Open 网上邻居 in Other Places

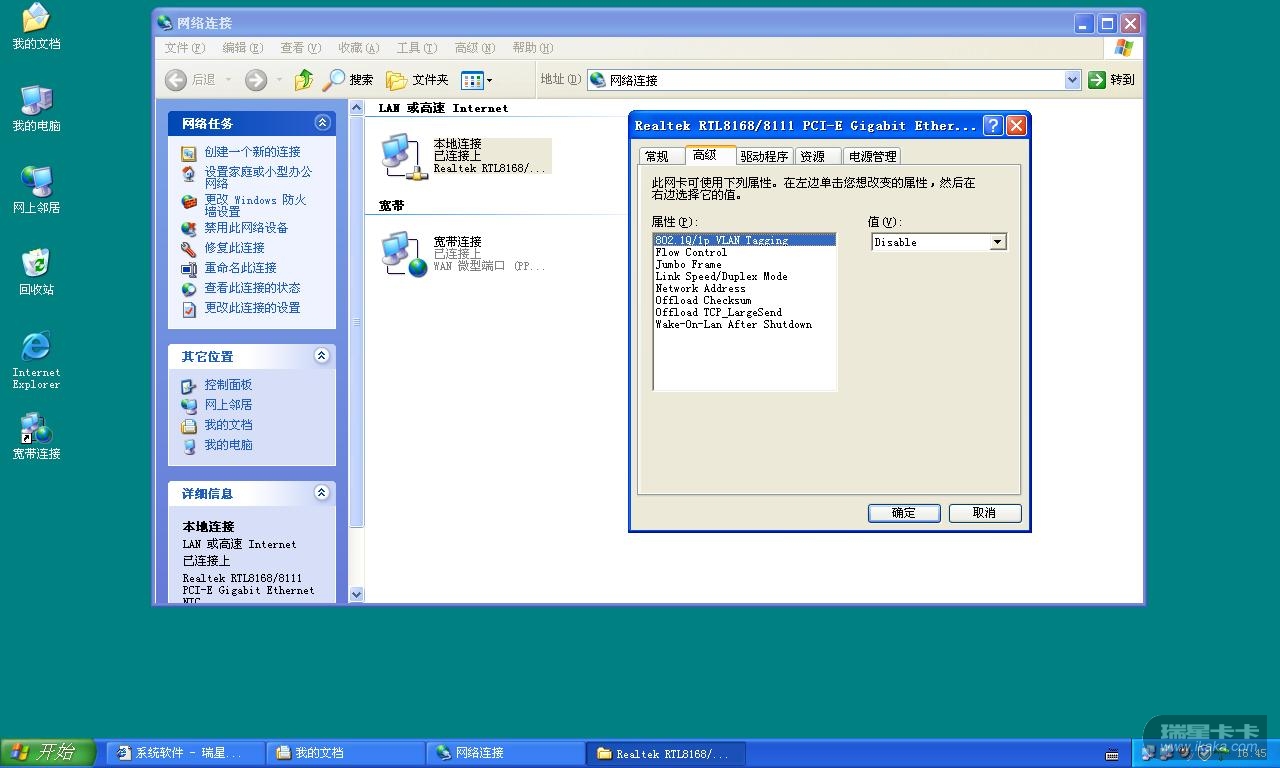pyautogui.click(x=228, y=405)
